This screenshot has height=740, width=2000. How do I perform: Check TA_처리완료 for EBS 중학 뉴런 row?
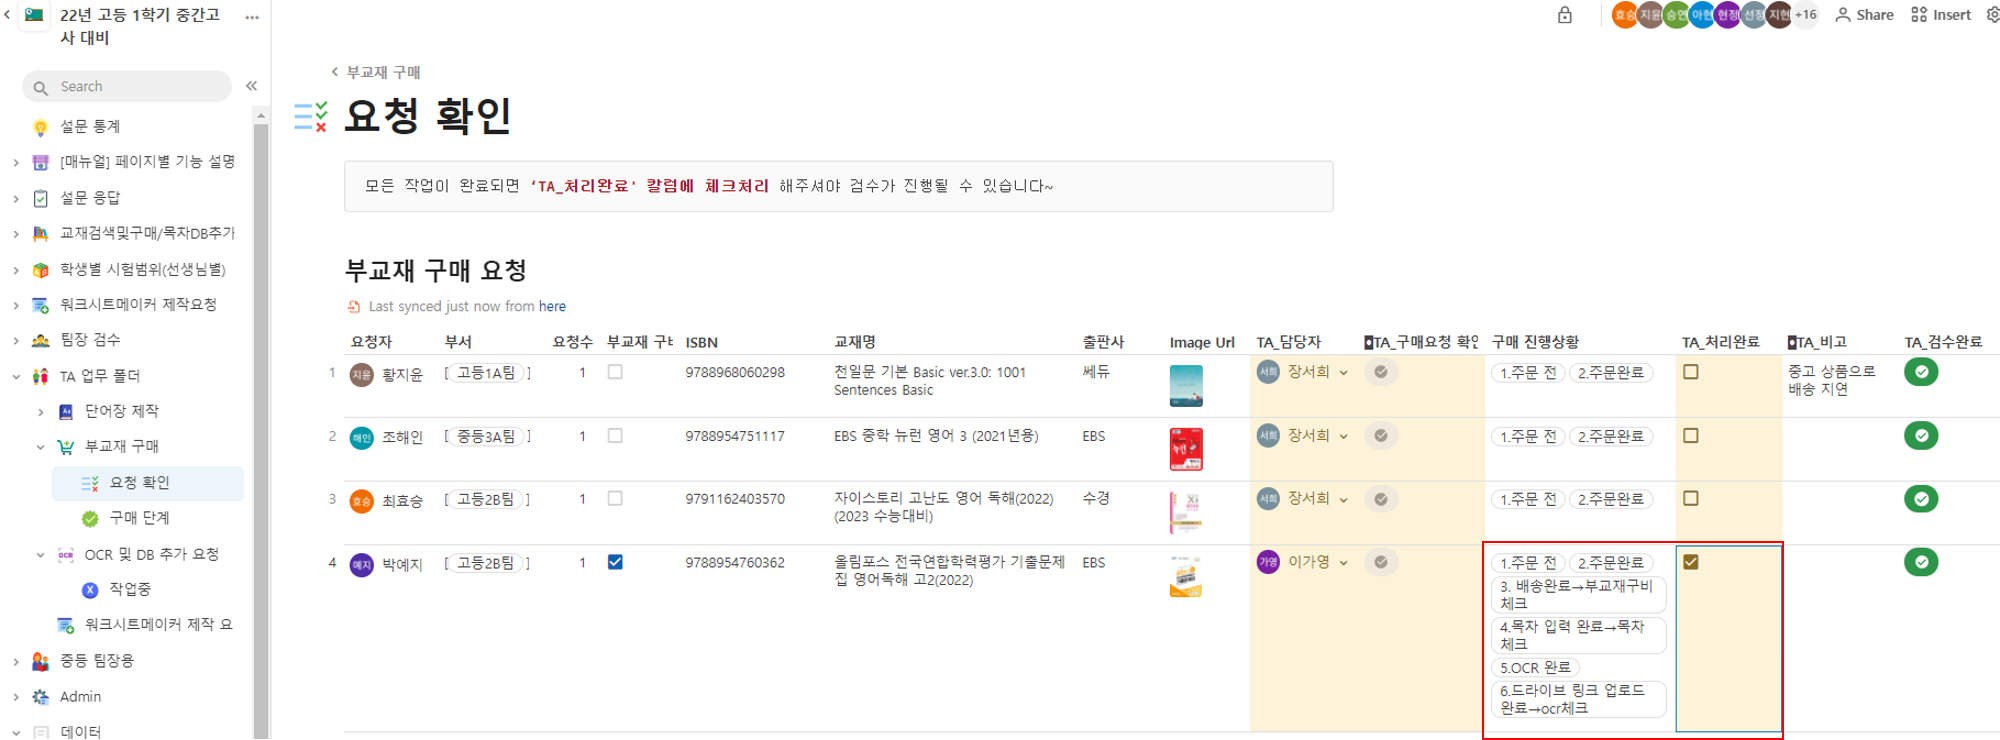point(1691,436)
